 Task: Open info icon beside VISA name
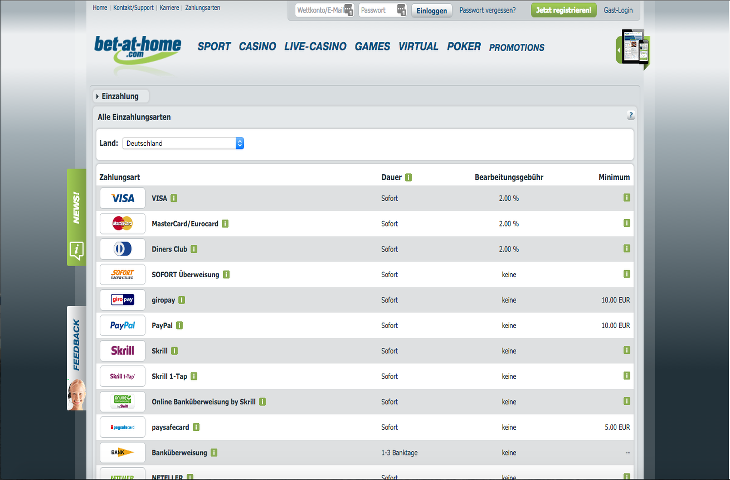click(174, 198)
